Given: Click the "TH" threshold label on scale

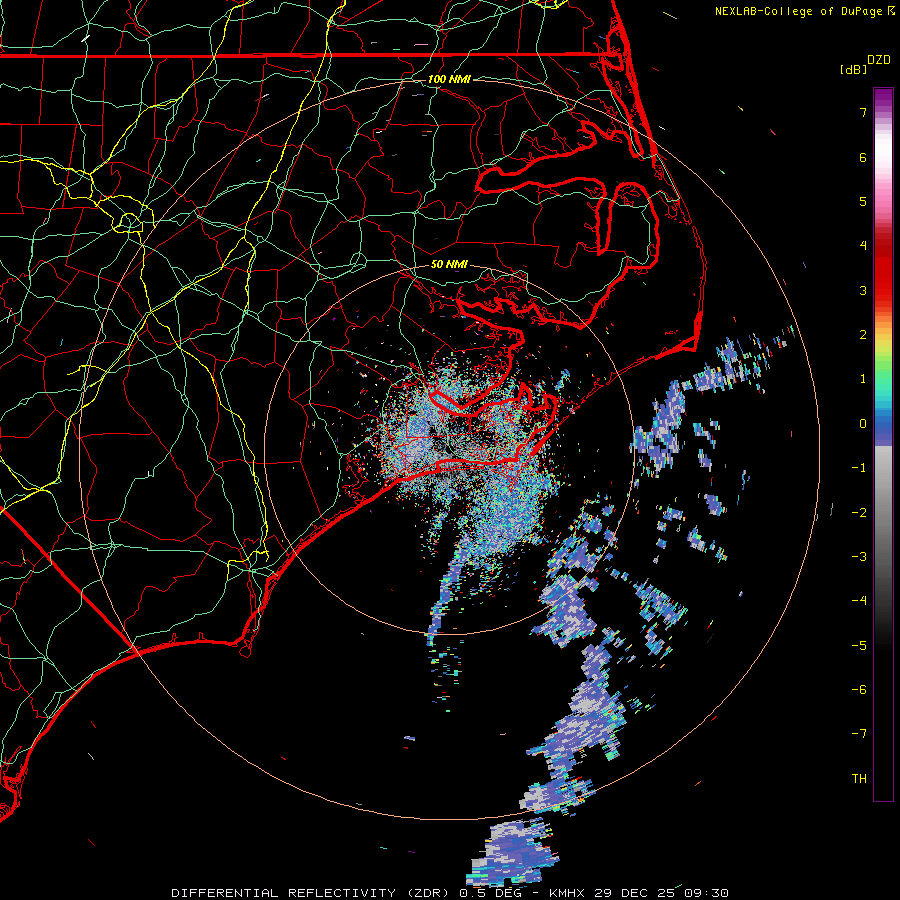Looking at the screenshot, I should coord(859,779).
